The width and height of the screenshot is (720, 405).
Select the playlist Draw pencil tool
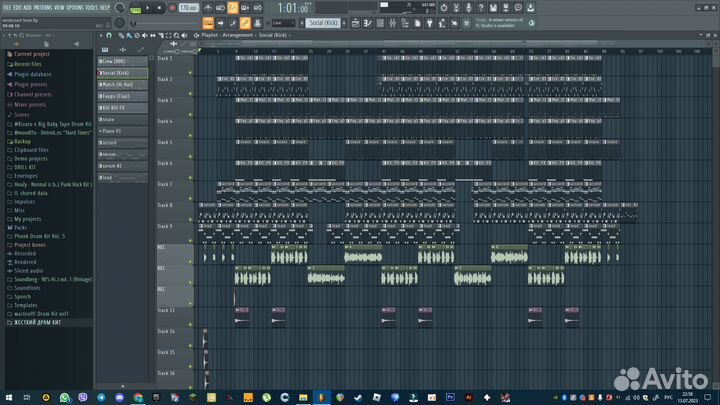click(x=121, y=35)
